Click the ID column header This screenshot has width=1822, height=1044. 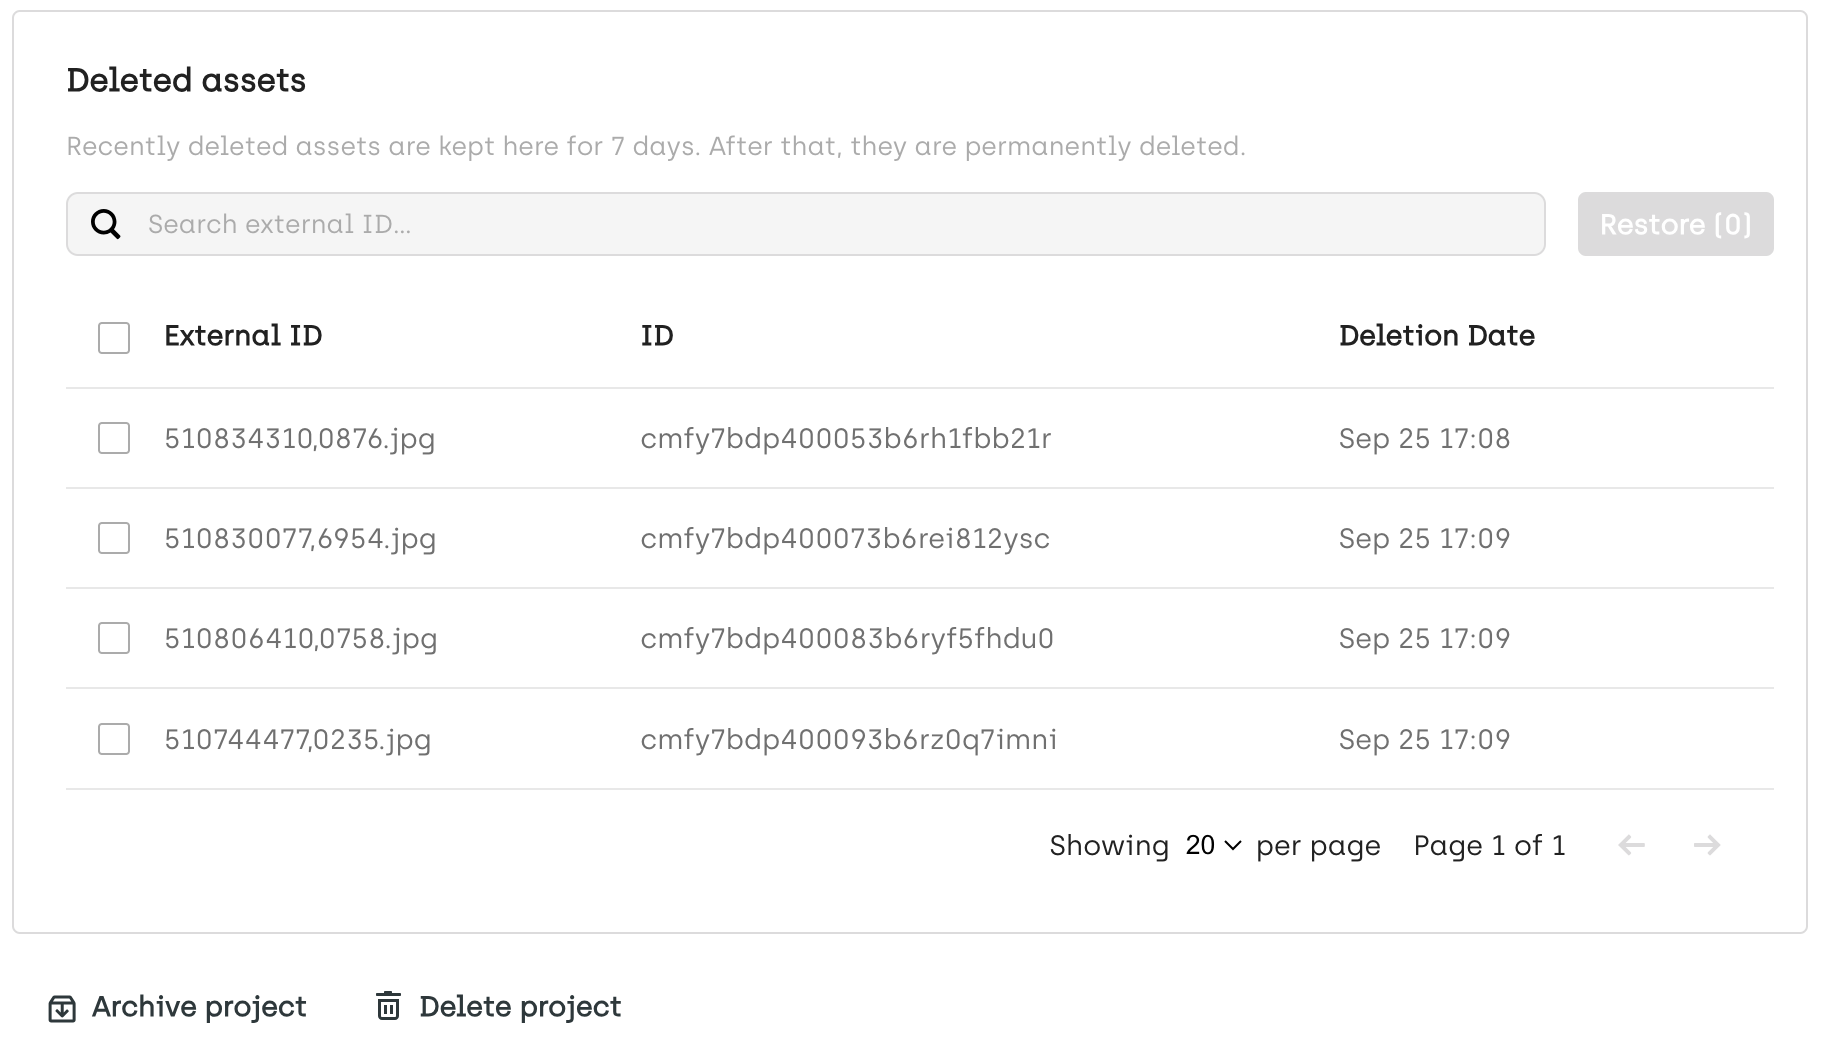pyautogui.click(x=657, y=336)
